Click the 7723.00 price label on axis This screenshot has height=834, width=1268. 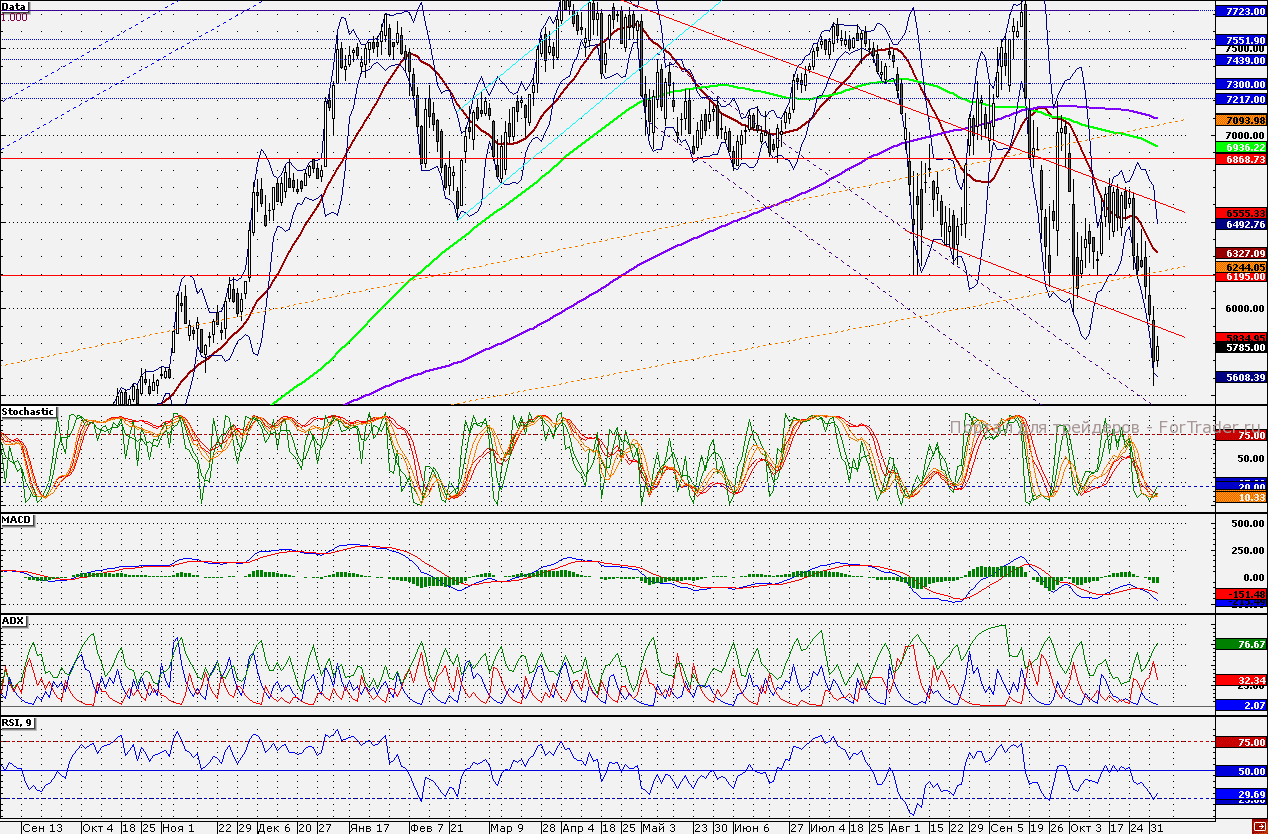click(1239, 10)
